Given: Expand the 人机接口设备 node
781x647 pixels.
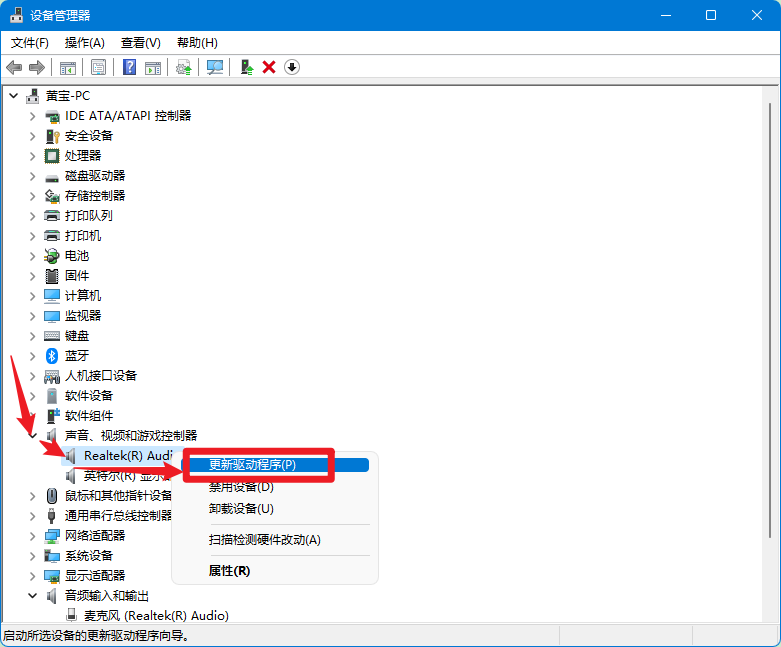Looking at the screenshot, I should pos(32,376).
